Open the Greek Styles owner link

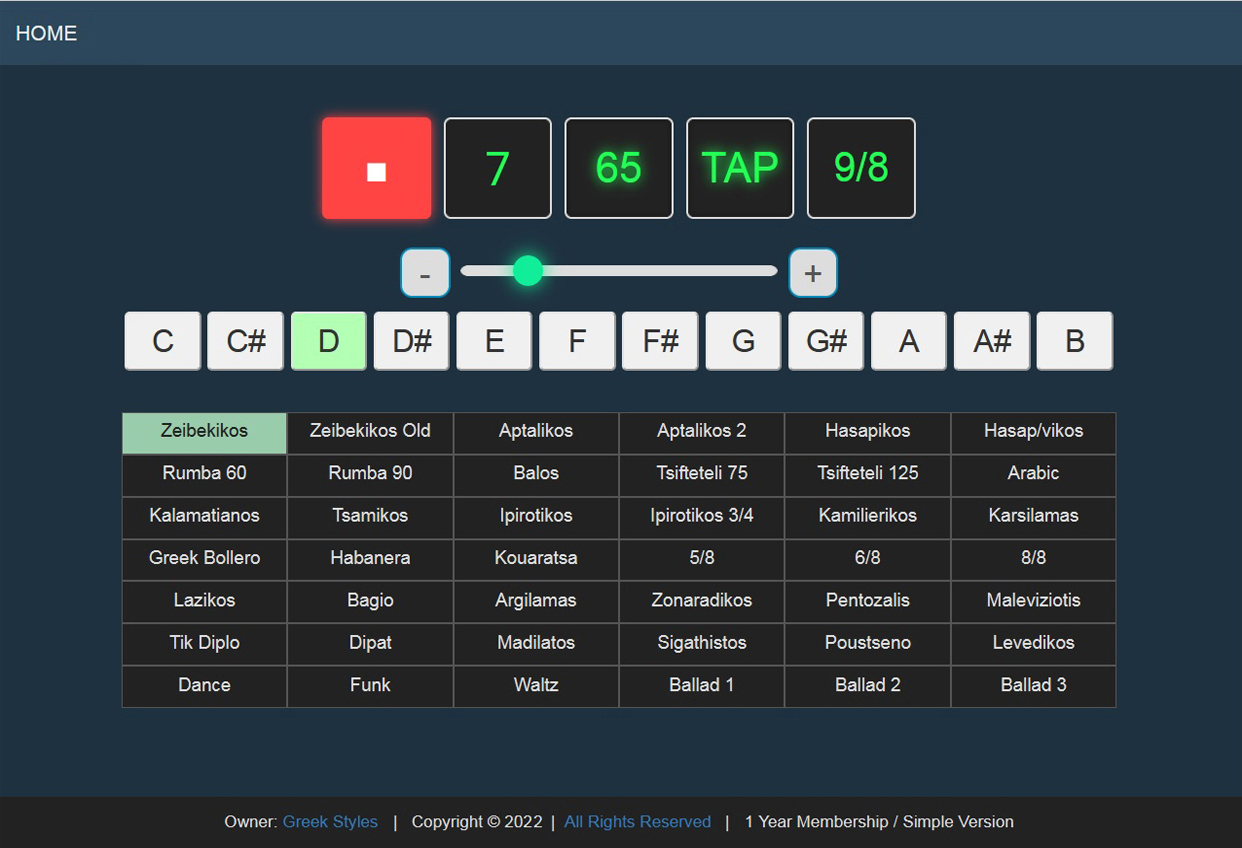click(x=330, y=822)
